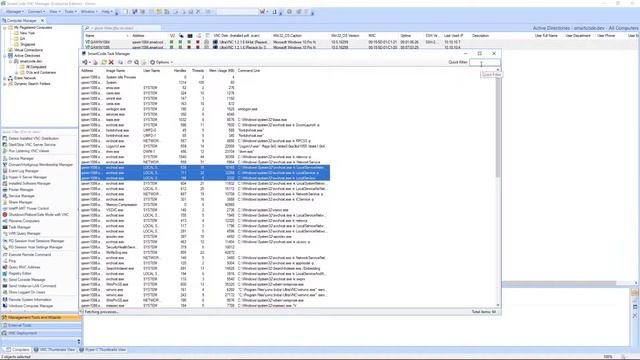This screenshot has height=360, width=640.
Task: Open Rename Computers tool
Action: [x=21, y=221]
